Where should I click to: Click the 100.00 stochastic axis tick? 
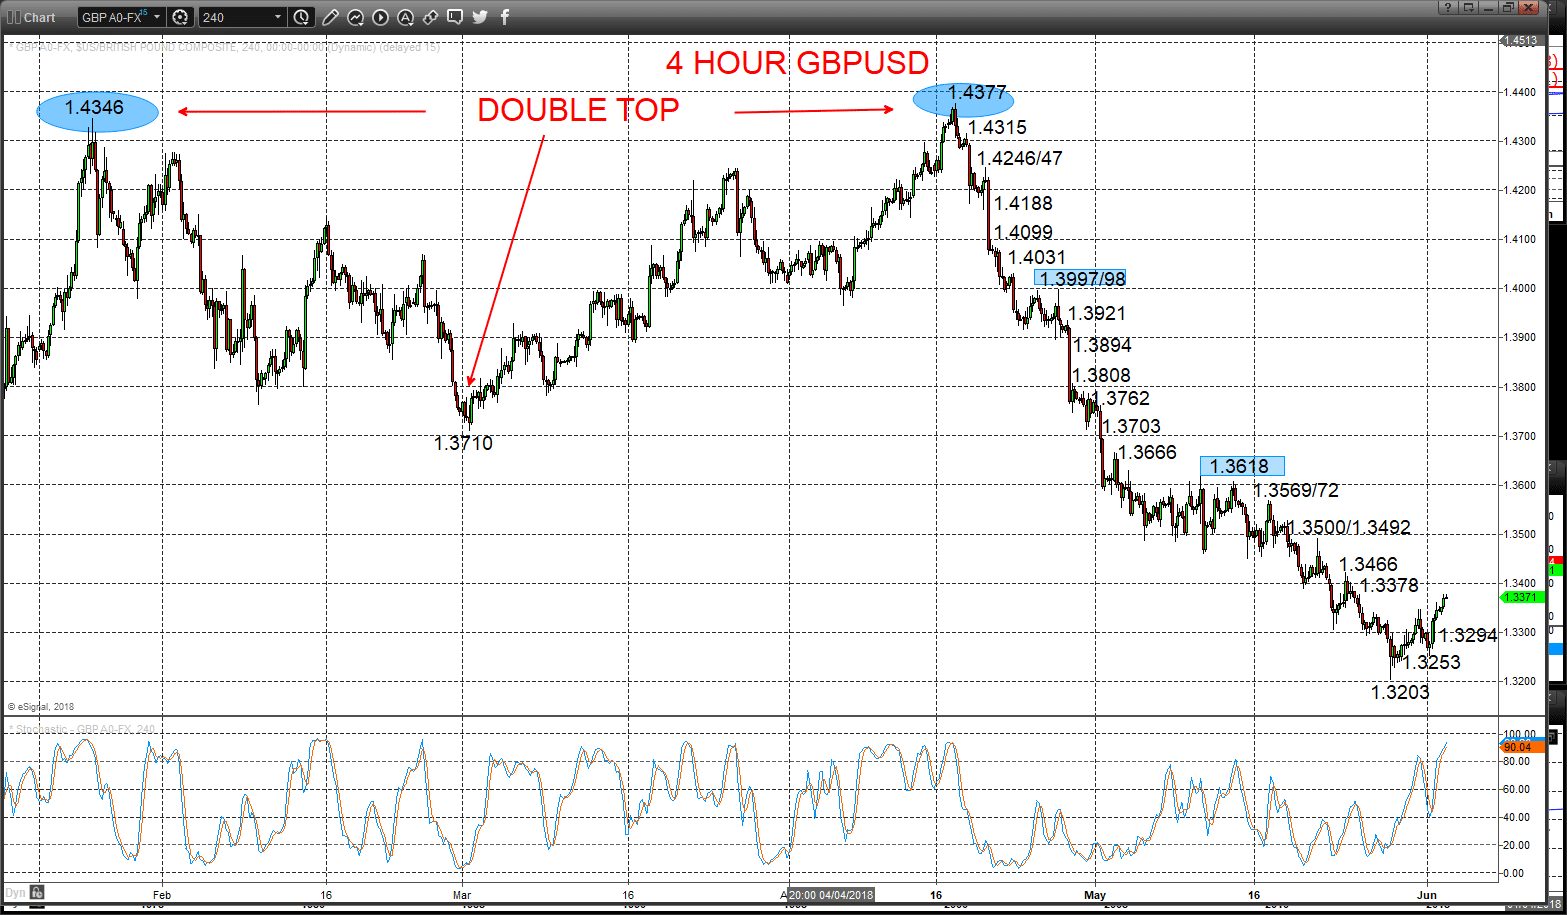click(x=1519, y=734)
